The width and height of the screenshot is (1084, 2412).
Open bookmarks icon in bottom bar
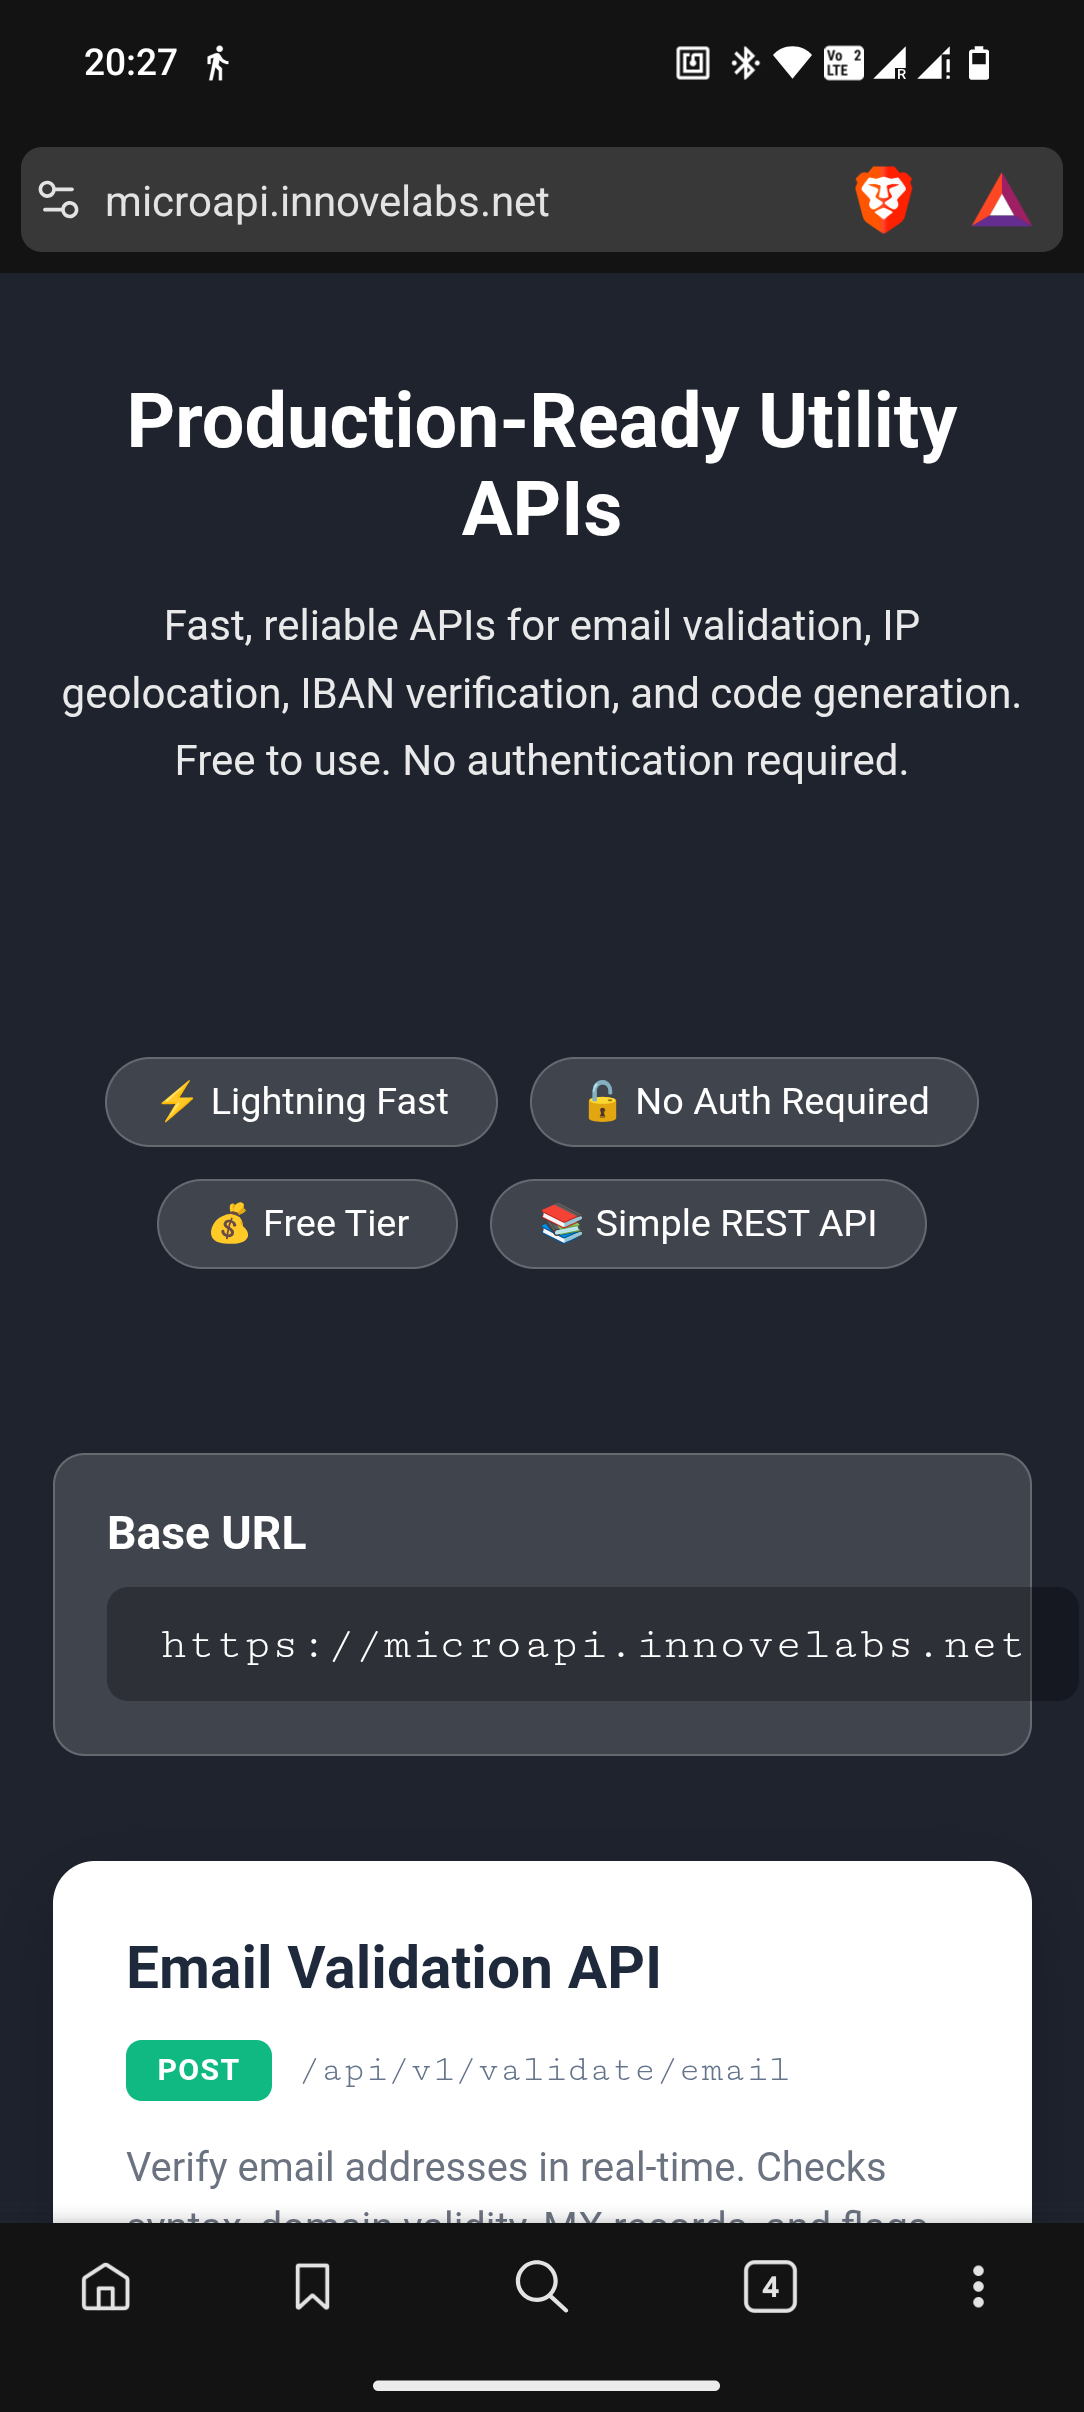pyautogui.click(x=312, y=2286)
